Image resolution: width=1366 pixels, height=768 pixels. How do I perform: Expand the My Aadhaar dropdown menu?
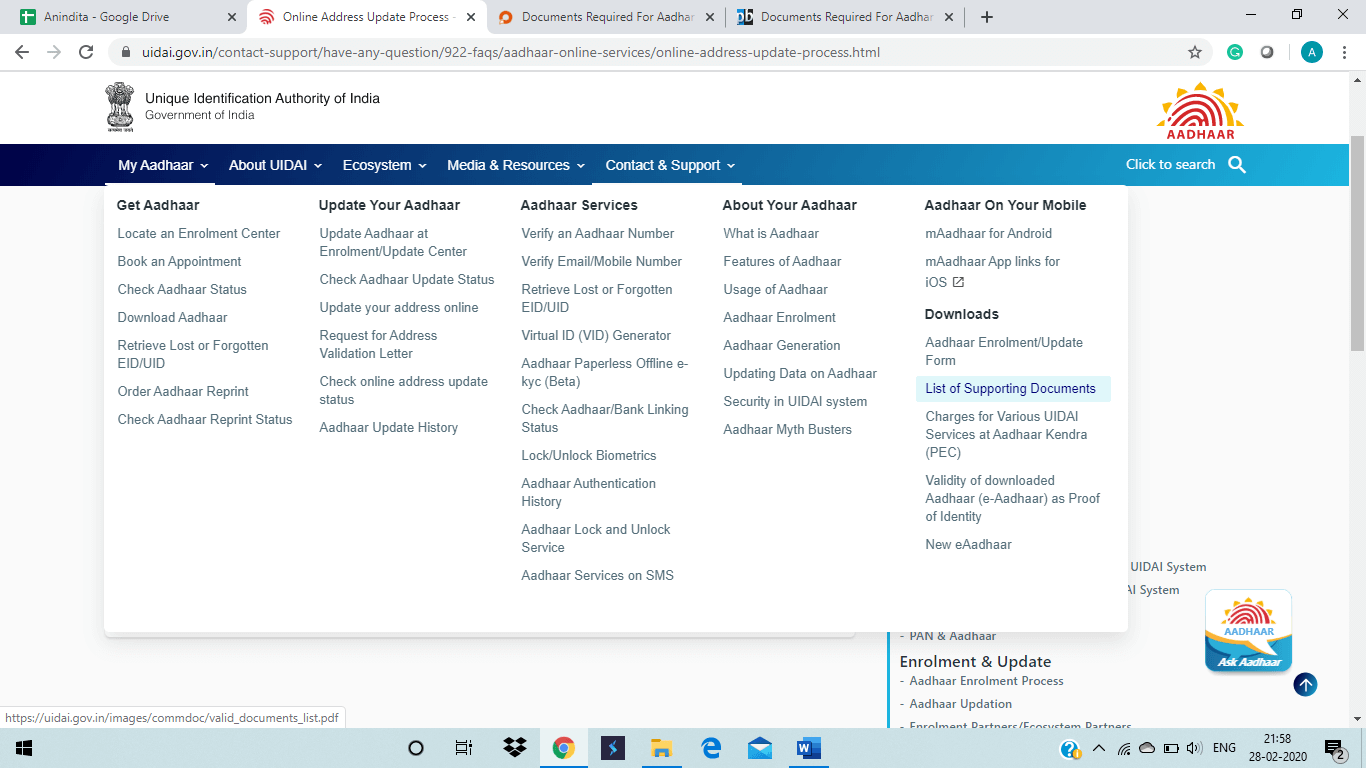[x=162, y=165]
